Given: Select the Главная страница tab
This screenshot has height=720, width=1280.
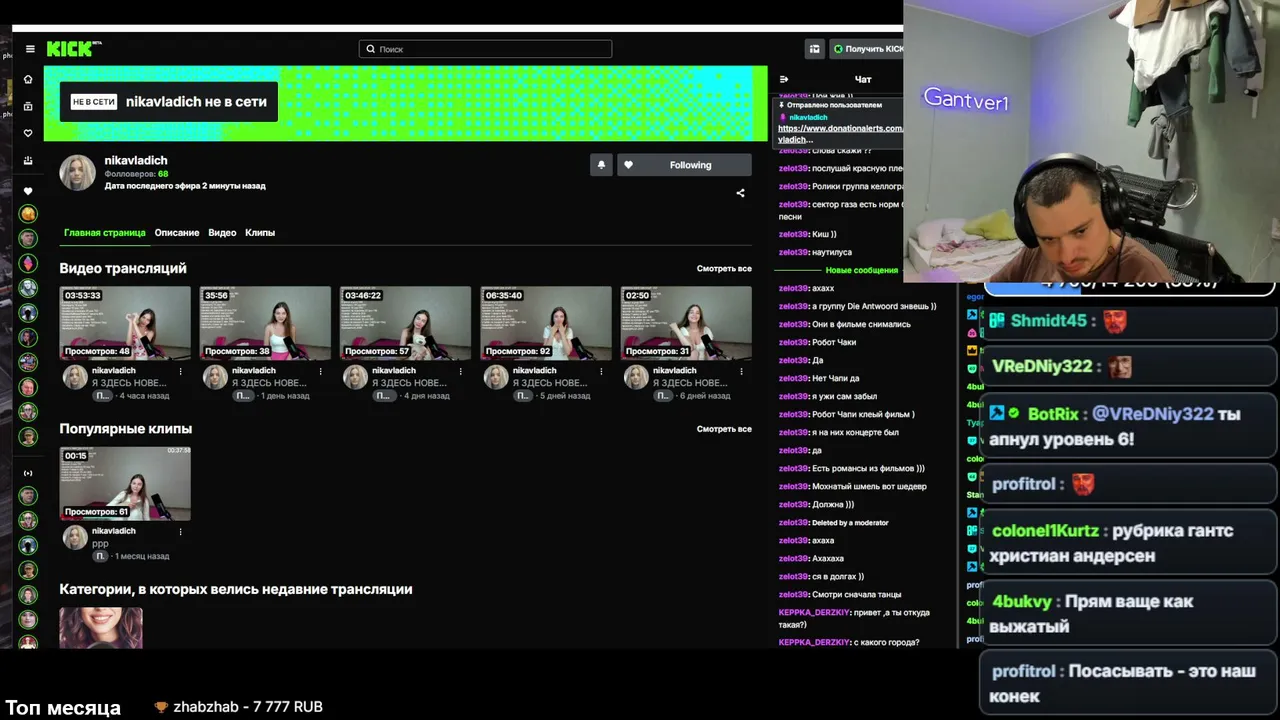Looking at the screenshot, I should [105, 233].
